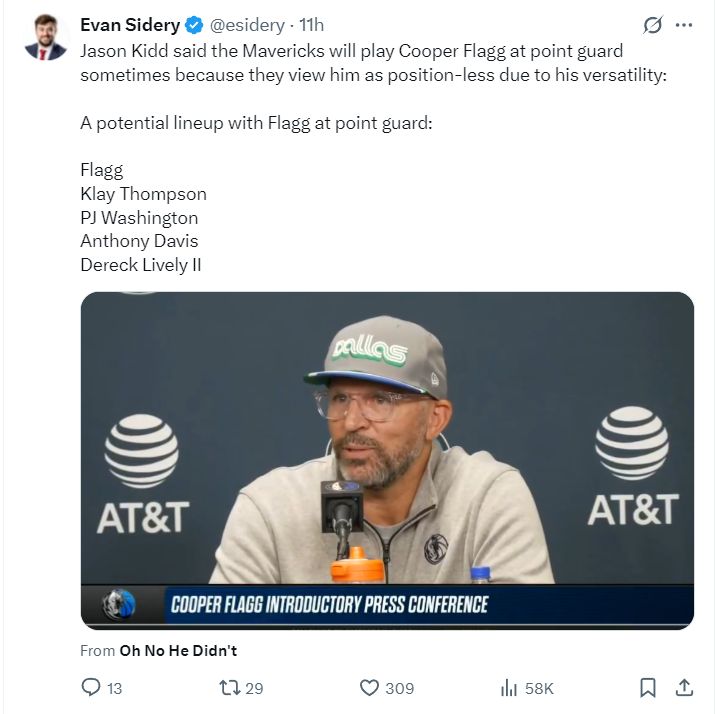The height and width of the screenshot is (714, 715).
Task: Open the three-dot More options menu
Action: pos(684,25)
